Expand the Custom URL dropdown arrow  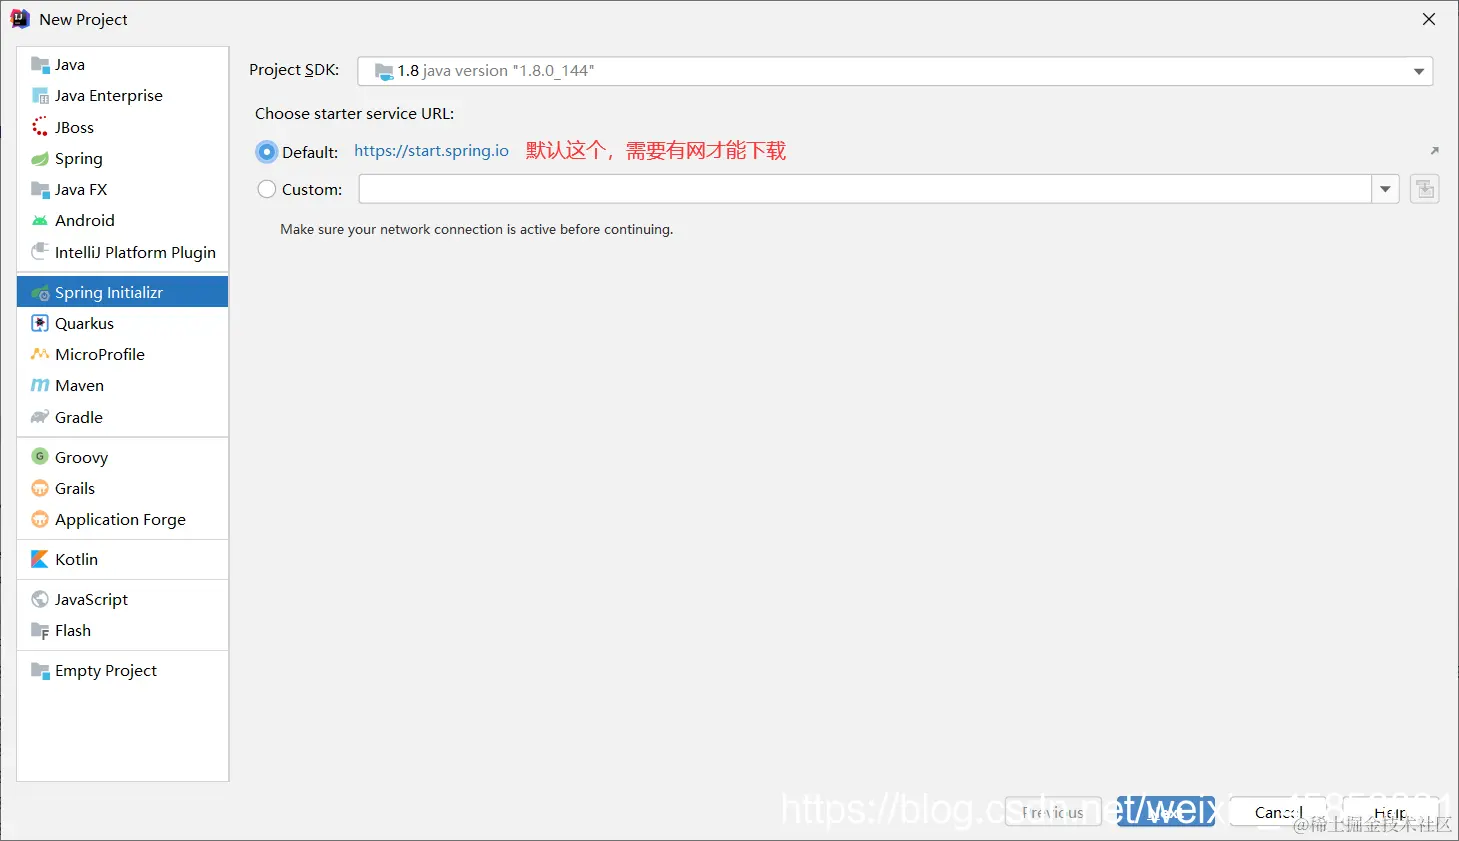tap(1385, 189)
